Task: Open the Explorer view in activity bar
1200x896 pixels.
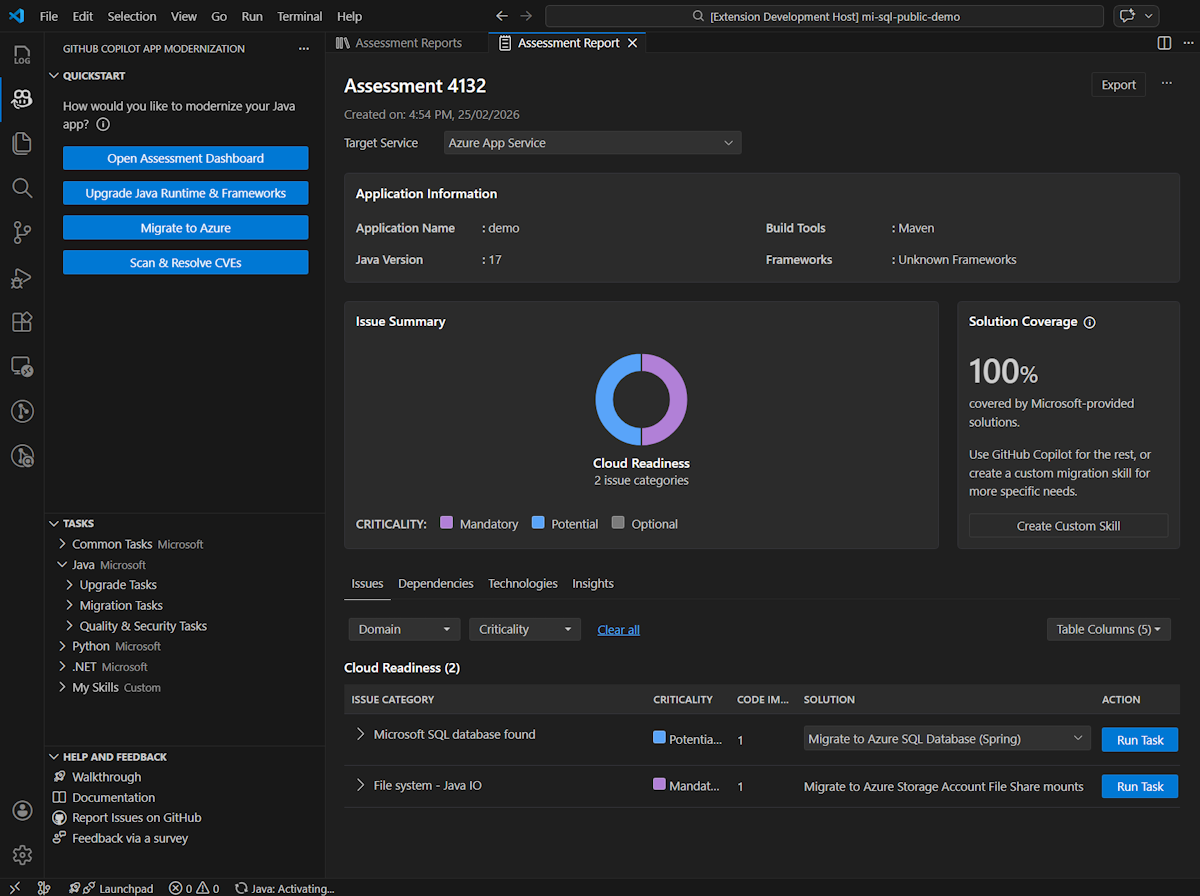Action: pos(22,143)
